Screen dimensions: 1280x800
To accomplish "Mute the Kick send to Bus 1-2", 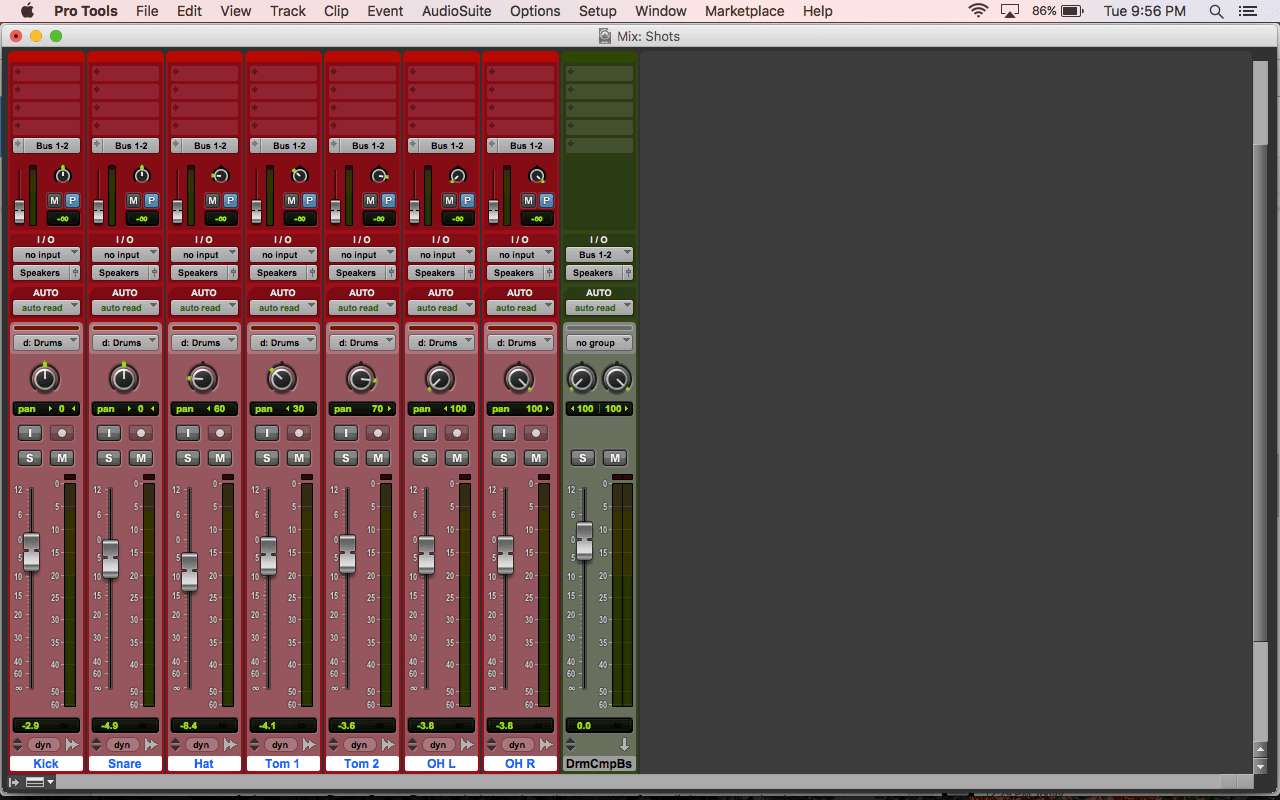I will pos(54,201).
